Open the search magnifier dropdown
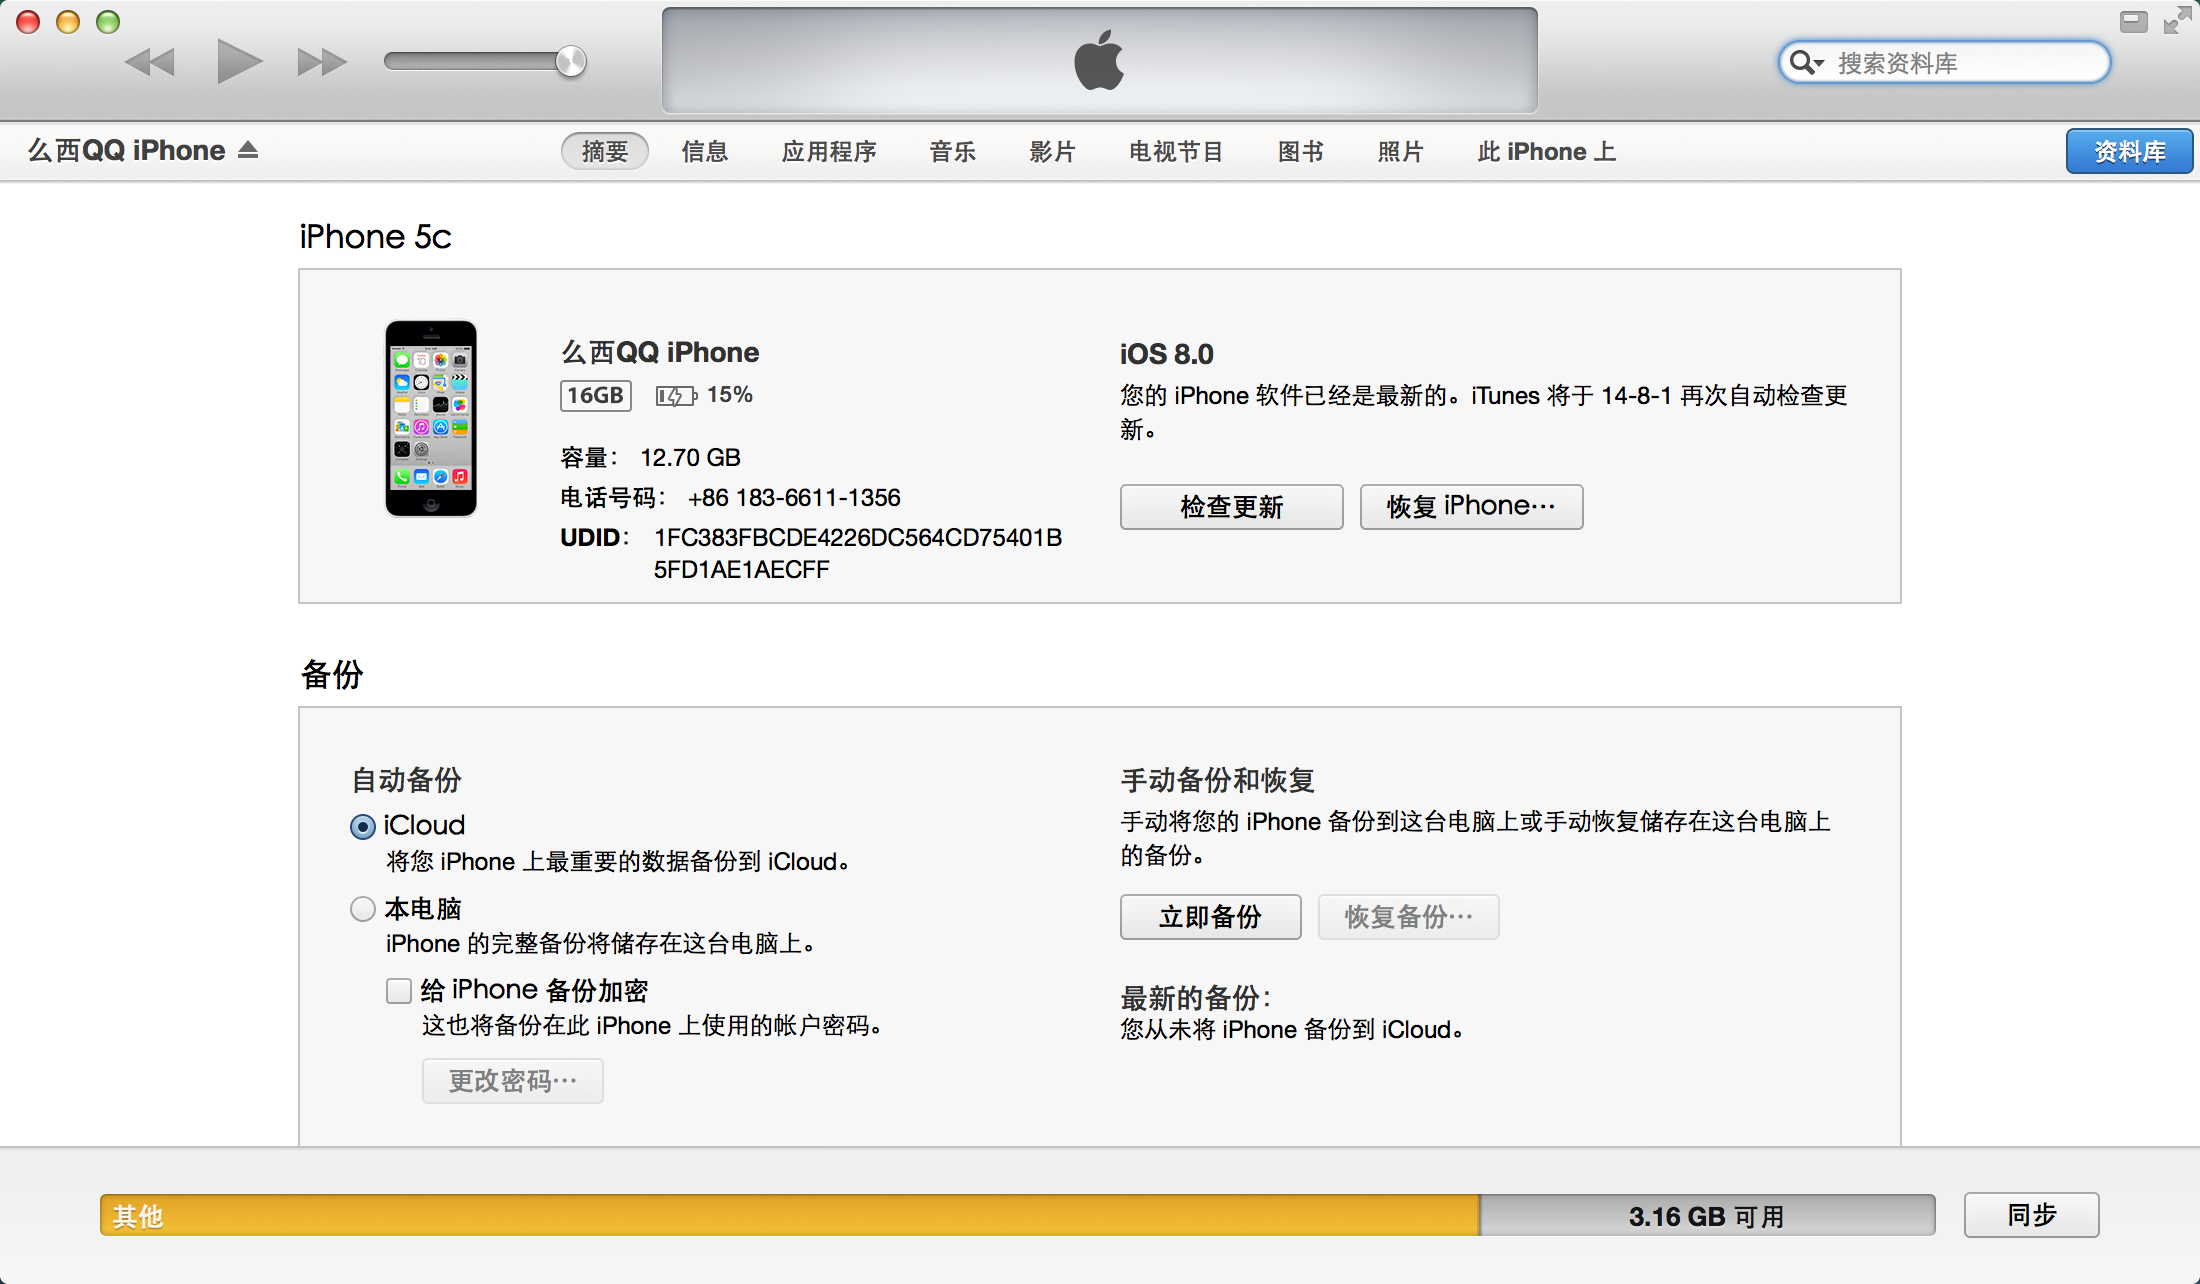This screenshot has width=2200, height=1284. pyautogui.click(x=1806, y=62)
